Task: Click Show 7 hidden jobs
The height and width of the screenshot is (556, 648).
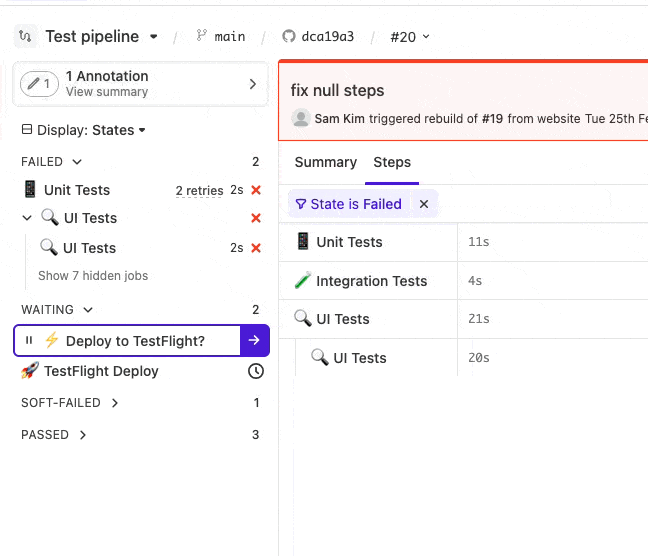Action: click(x=93, y=275)
